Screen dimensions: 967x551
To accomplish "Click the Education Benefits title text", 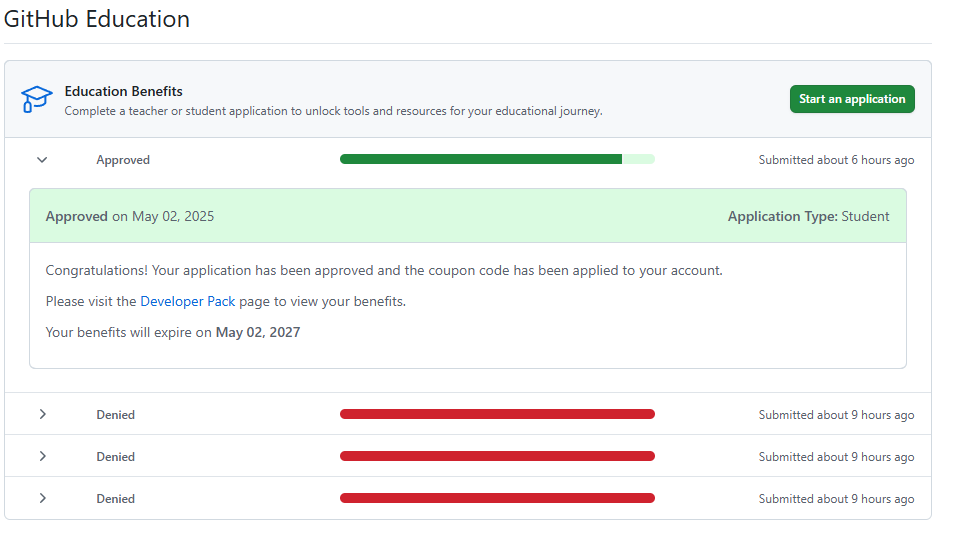I will pyautogui.click(x=123, y=91).
